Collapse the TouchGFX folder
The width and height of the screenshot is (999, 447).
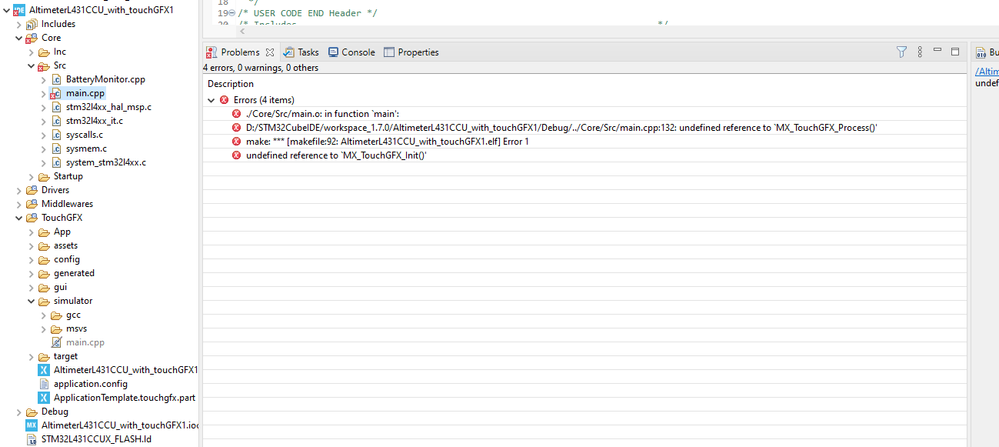click(x=18, y=218)
